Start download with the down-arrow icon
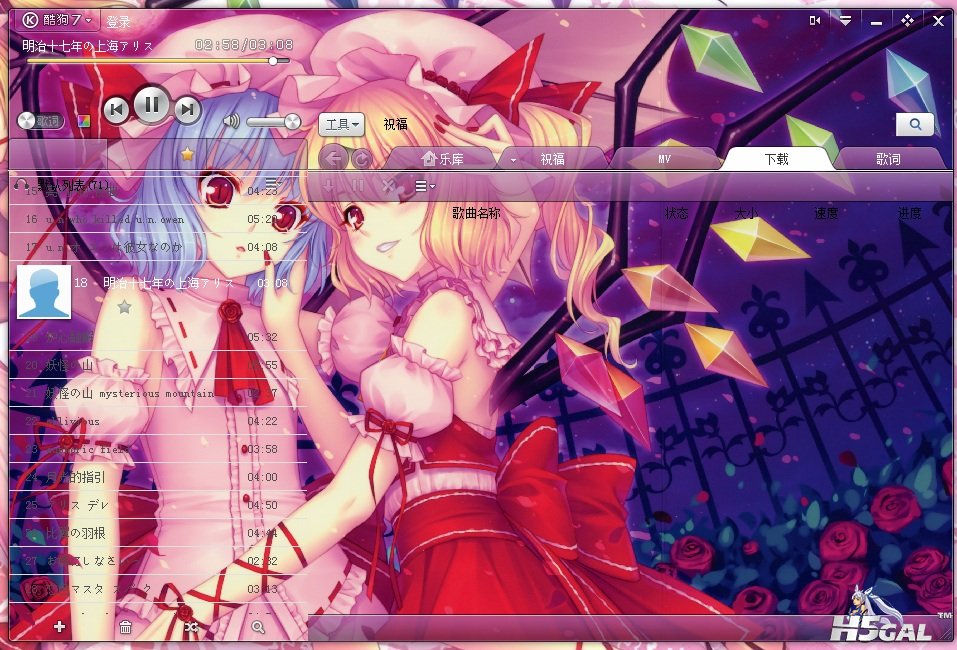This screenshot has width=957, height=650. click(328, 186)
